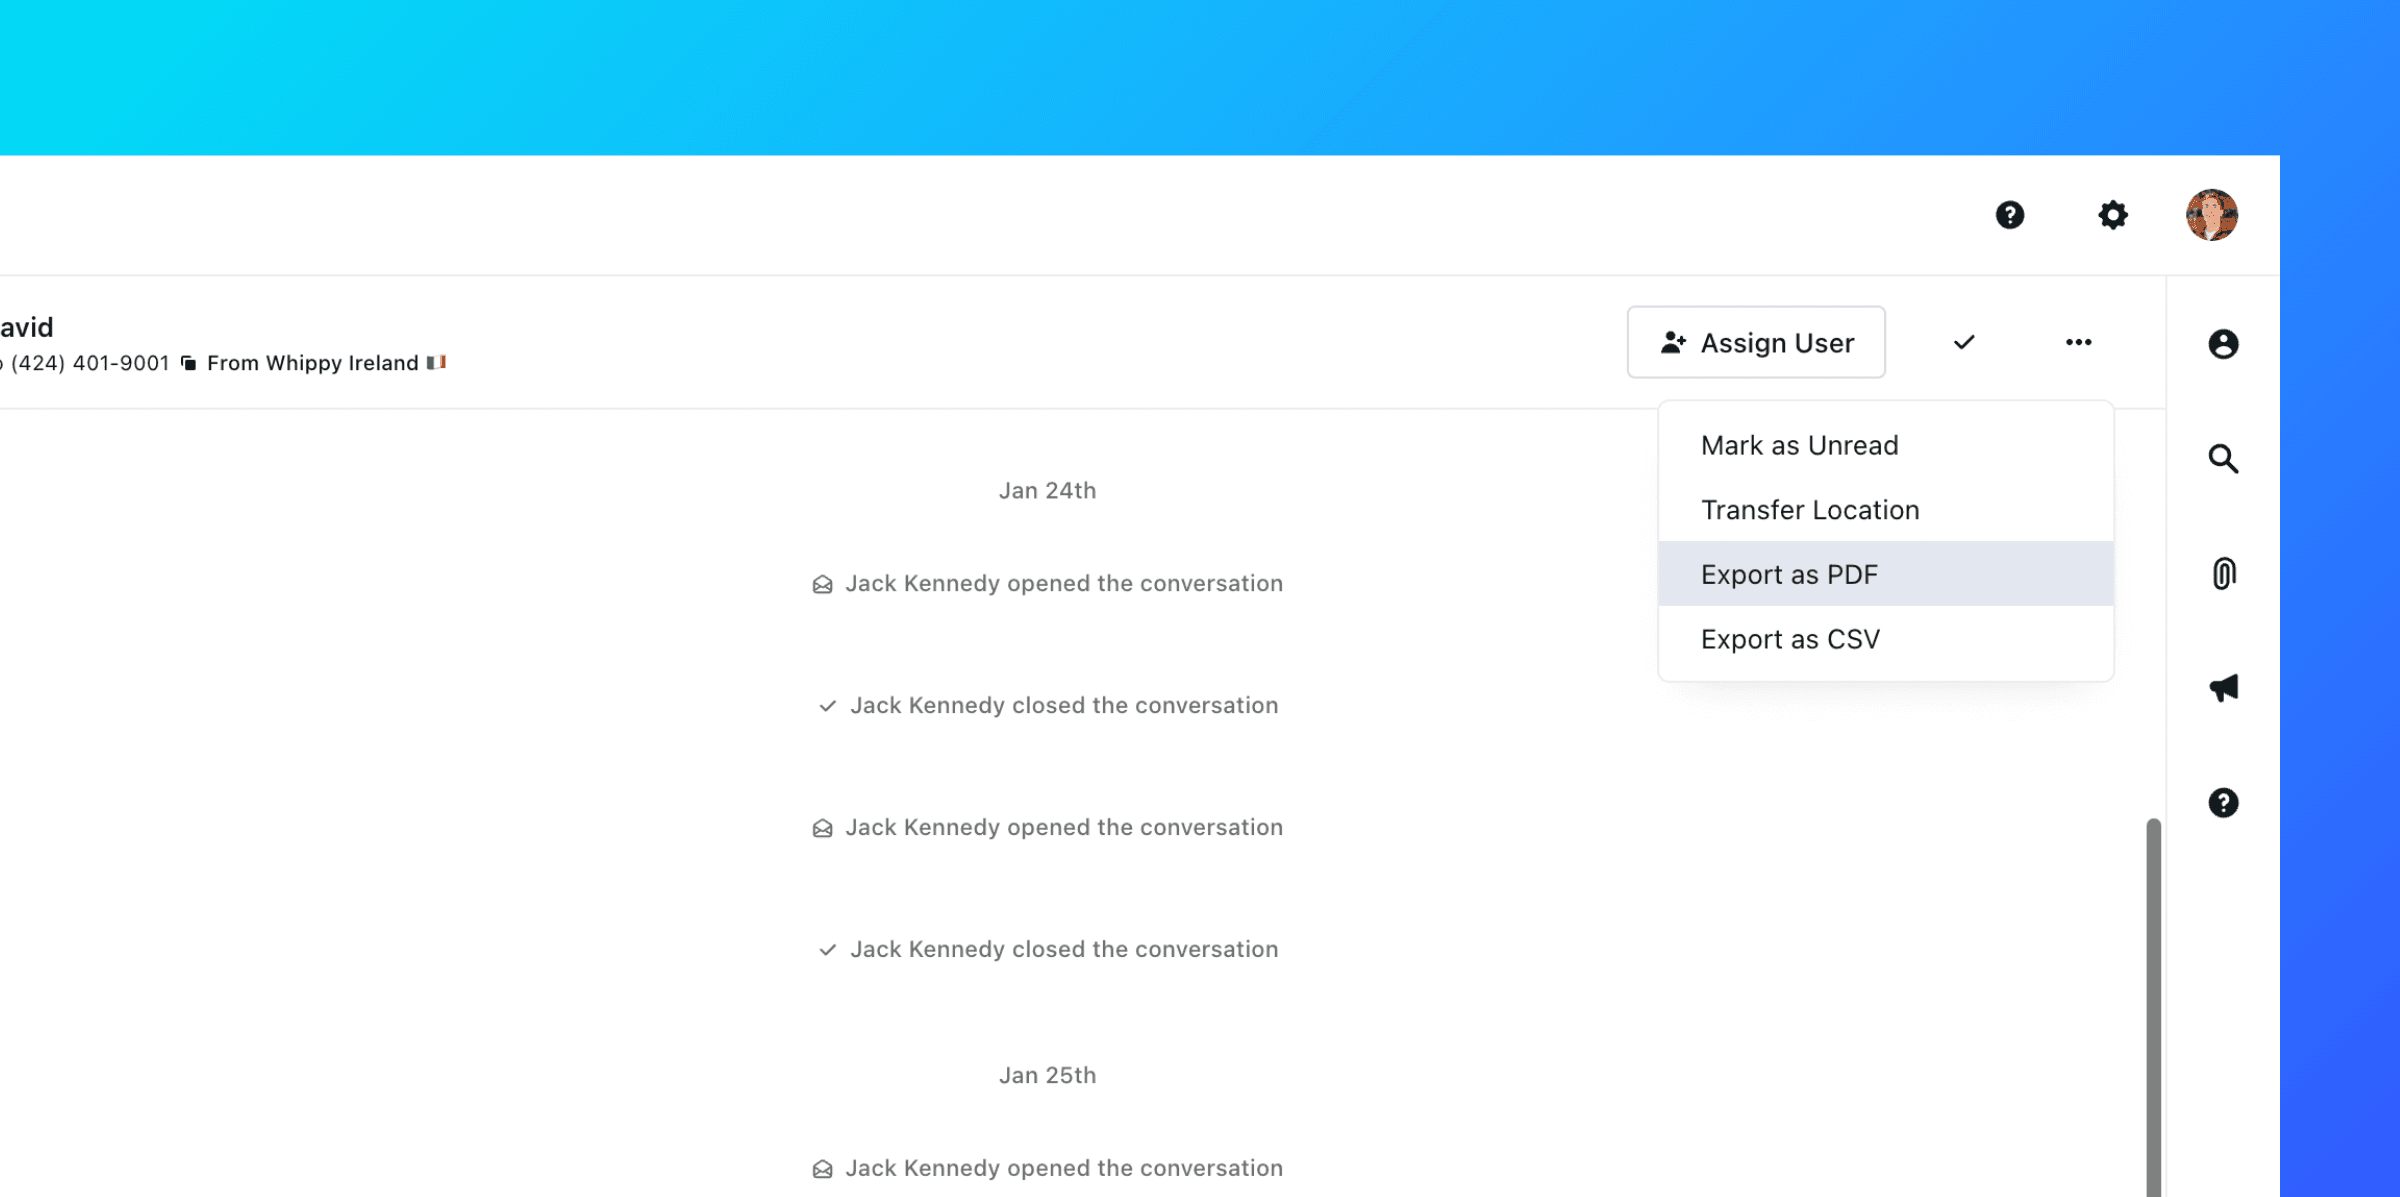
Task: Click the envelope icon beside the opened conversation event
Action: click(822, 583)
